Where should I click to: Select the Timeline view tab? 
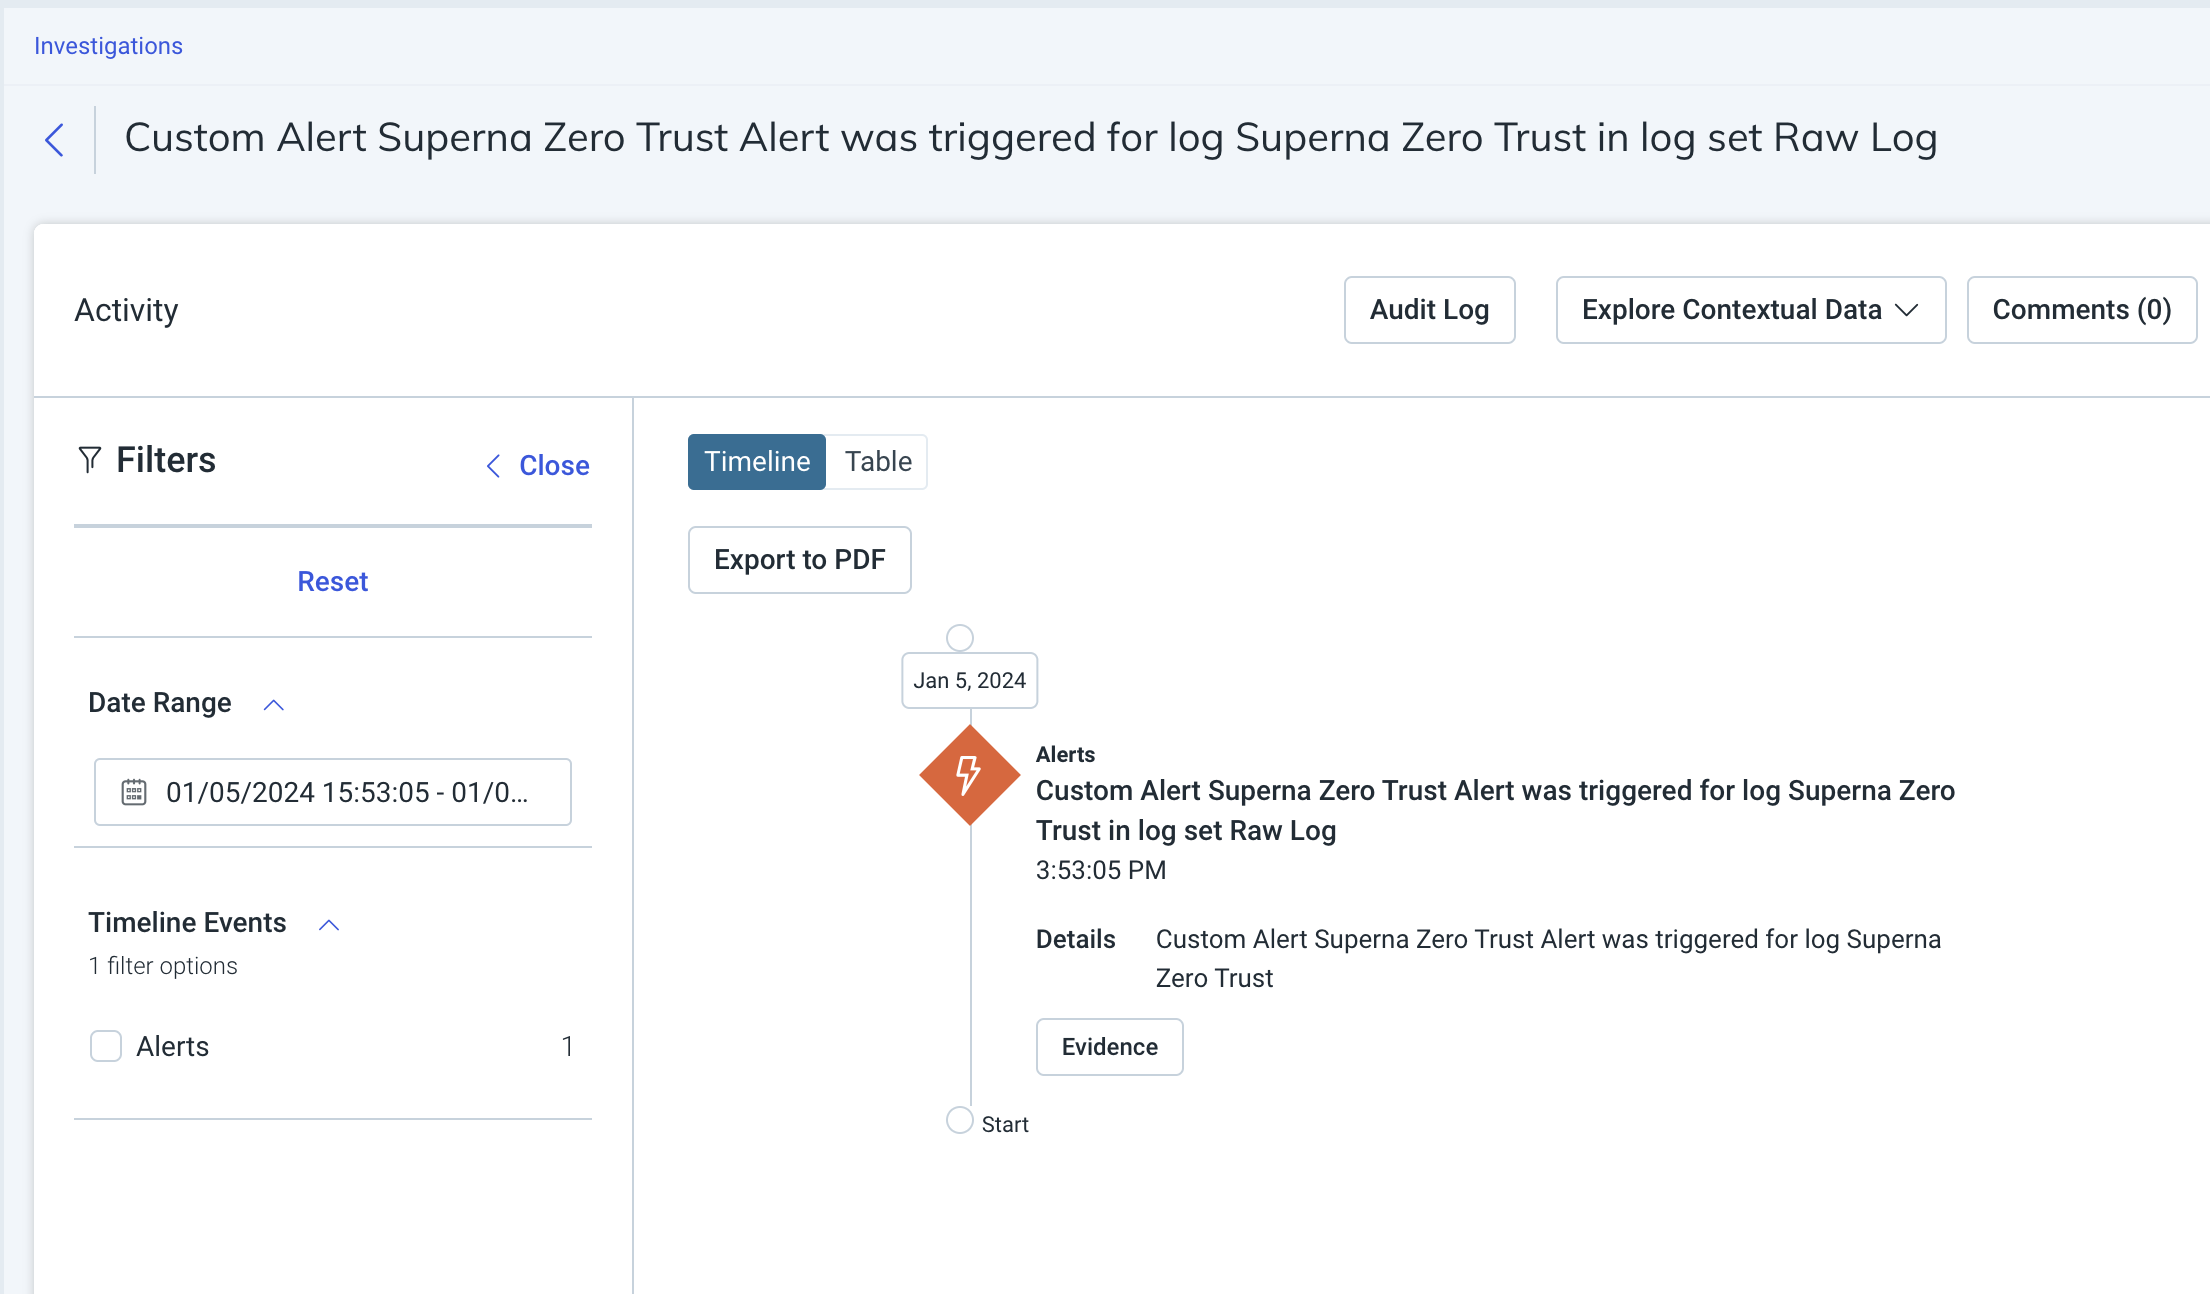pos(756,461)
